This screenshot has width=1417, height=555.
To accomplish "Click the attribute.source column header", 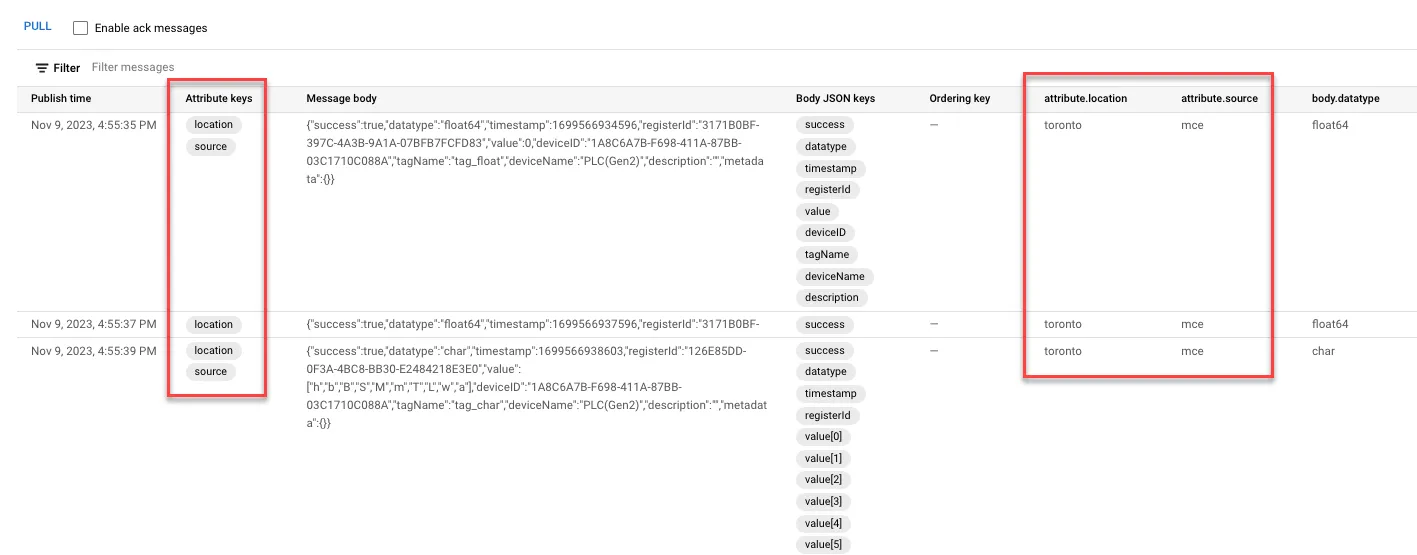I will click(x=1219, y=98).
